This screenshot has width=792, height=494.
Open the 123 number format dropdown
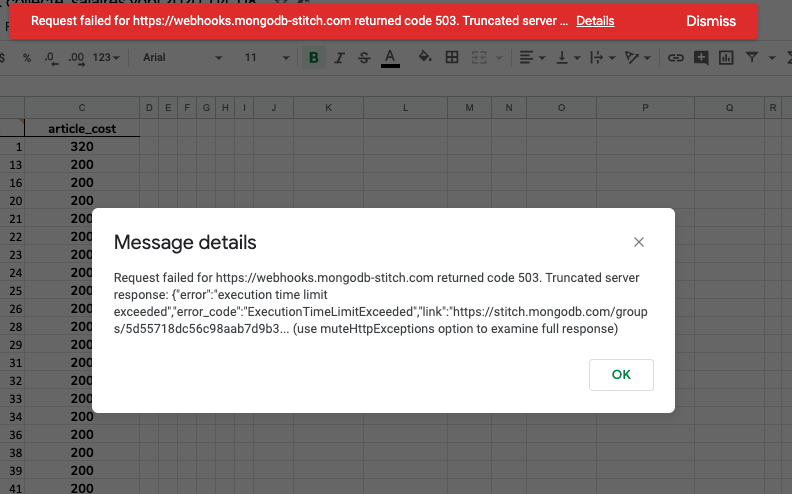106,58
